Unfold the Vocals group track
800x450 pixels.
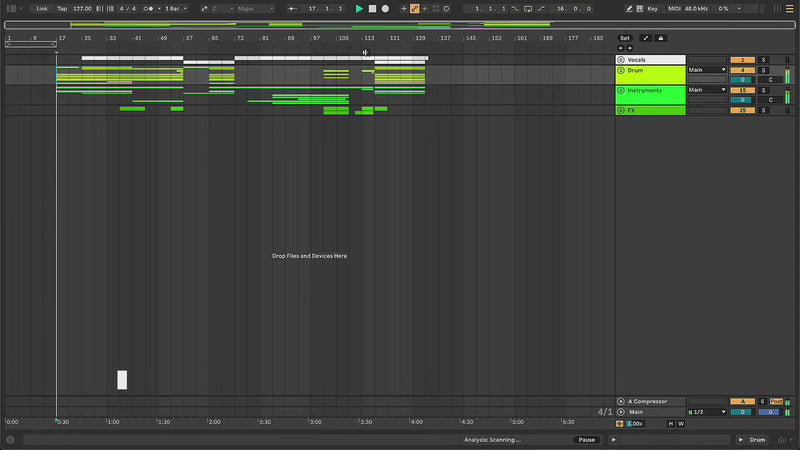(621, 60)
